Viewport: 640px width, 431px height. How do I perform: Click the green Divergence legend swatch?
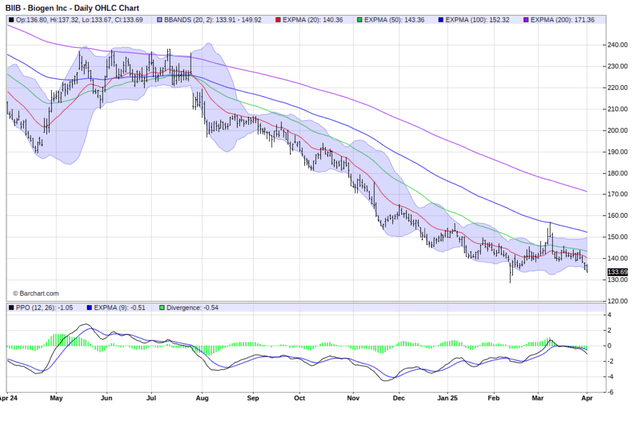162,308
